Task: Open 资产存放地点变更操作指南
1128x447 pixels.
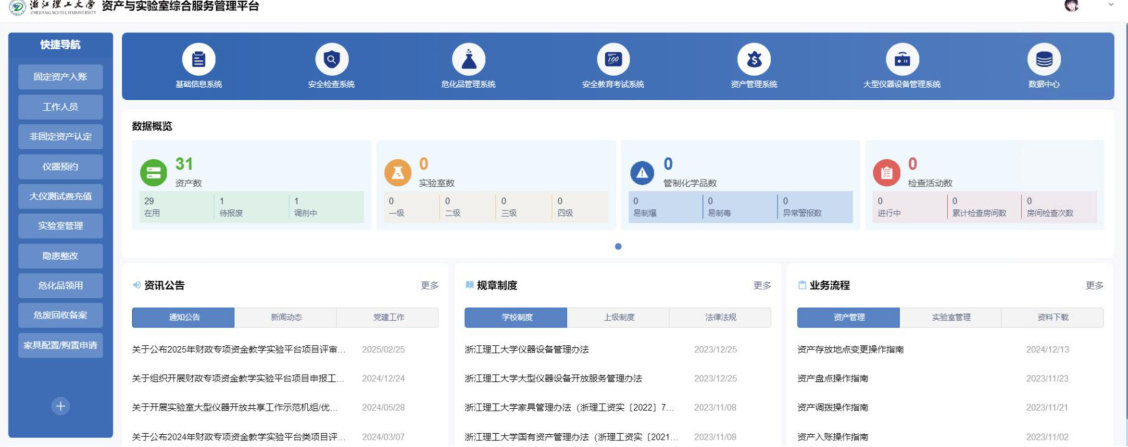Action: tap(850, 350)
